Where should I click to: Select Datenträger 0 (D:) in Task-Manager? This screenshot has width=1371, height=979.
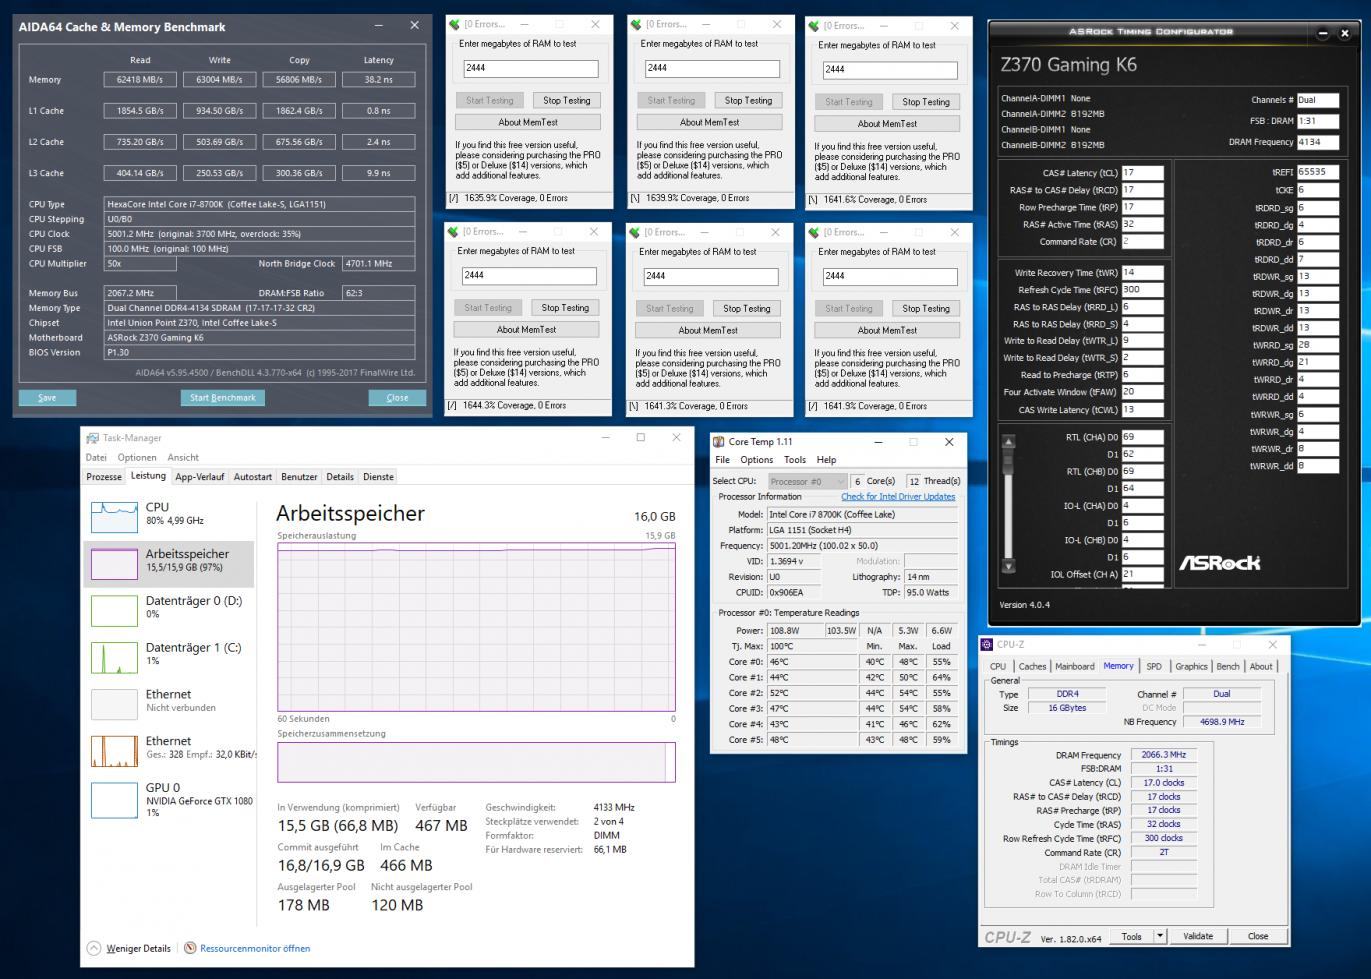(x=169, y=610)
